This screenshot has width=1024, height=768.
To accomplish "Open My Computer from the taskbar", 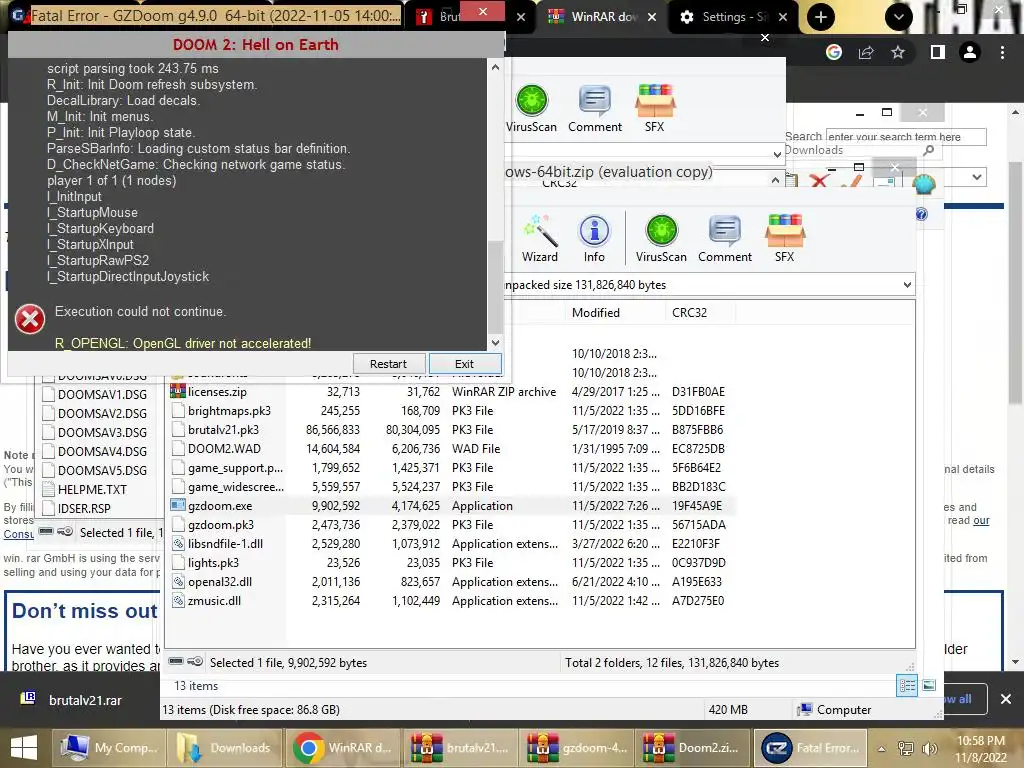I will pos(110,748).
